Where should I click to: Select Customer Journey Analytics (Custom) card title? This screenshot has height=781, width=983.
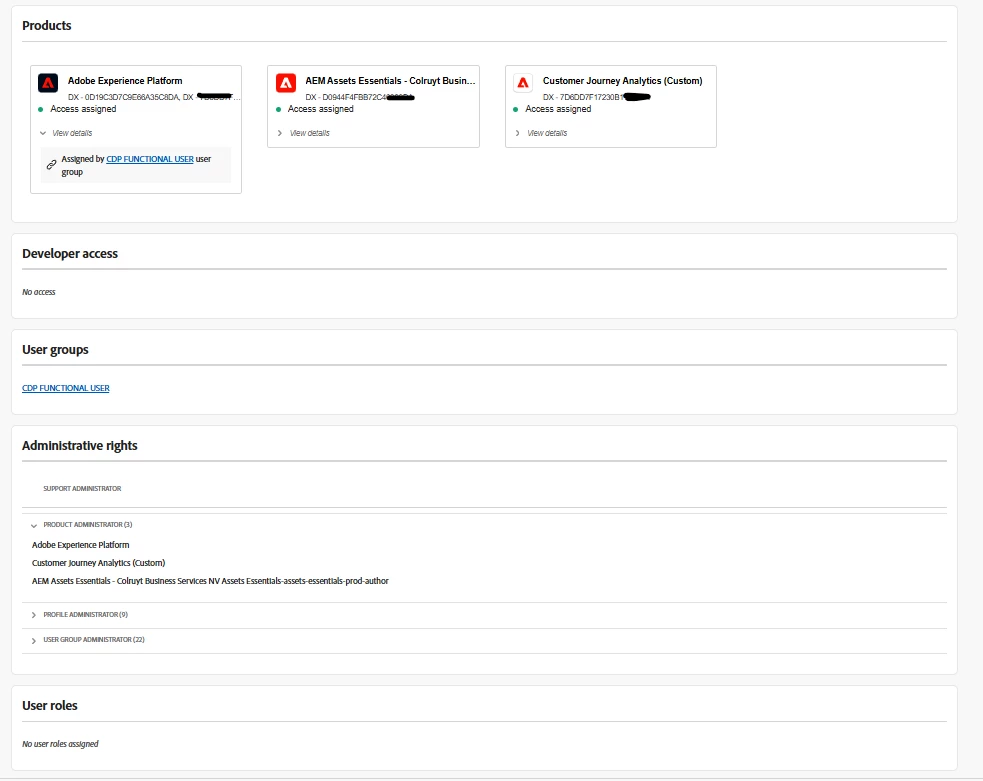(x=623, y=81)
